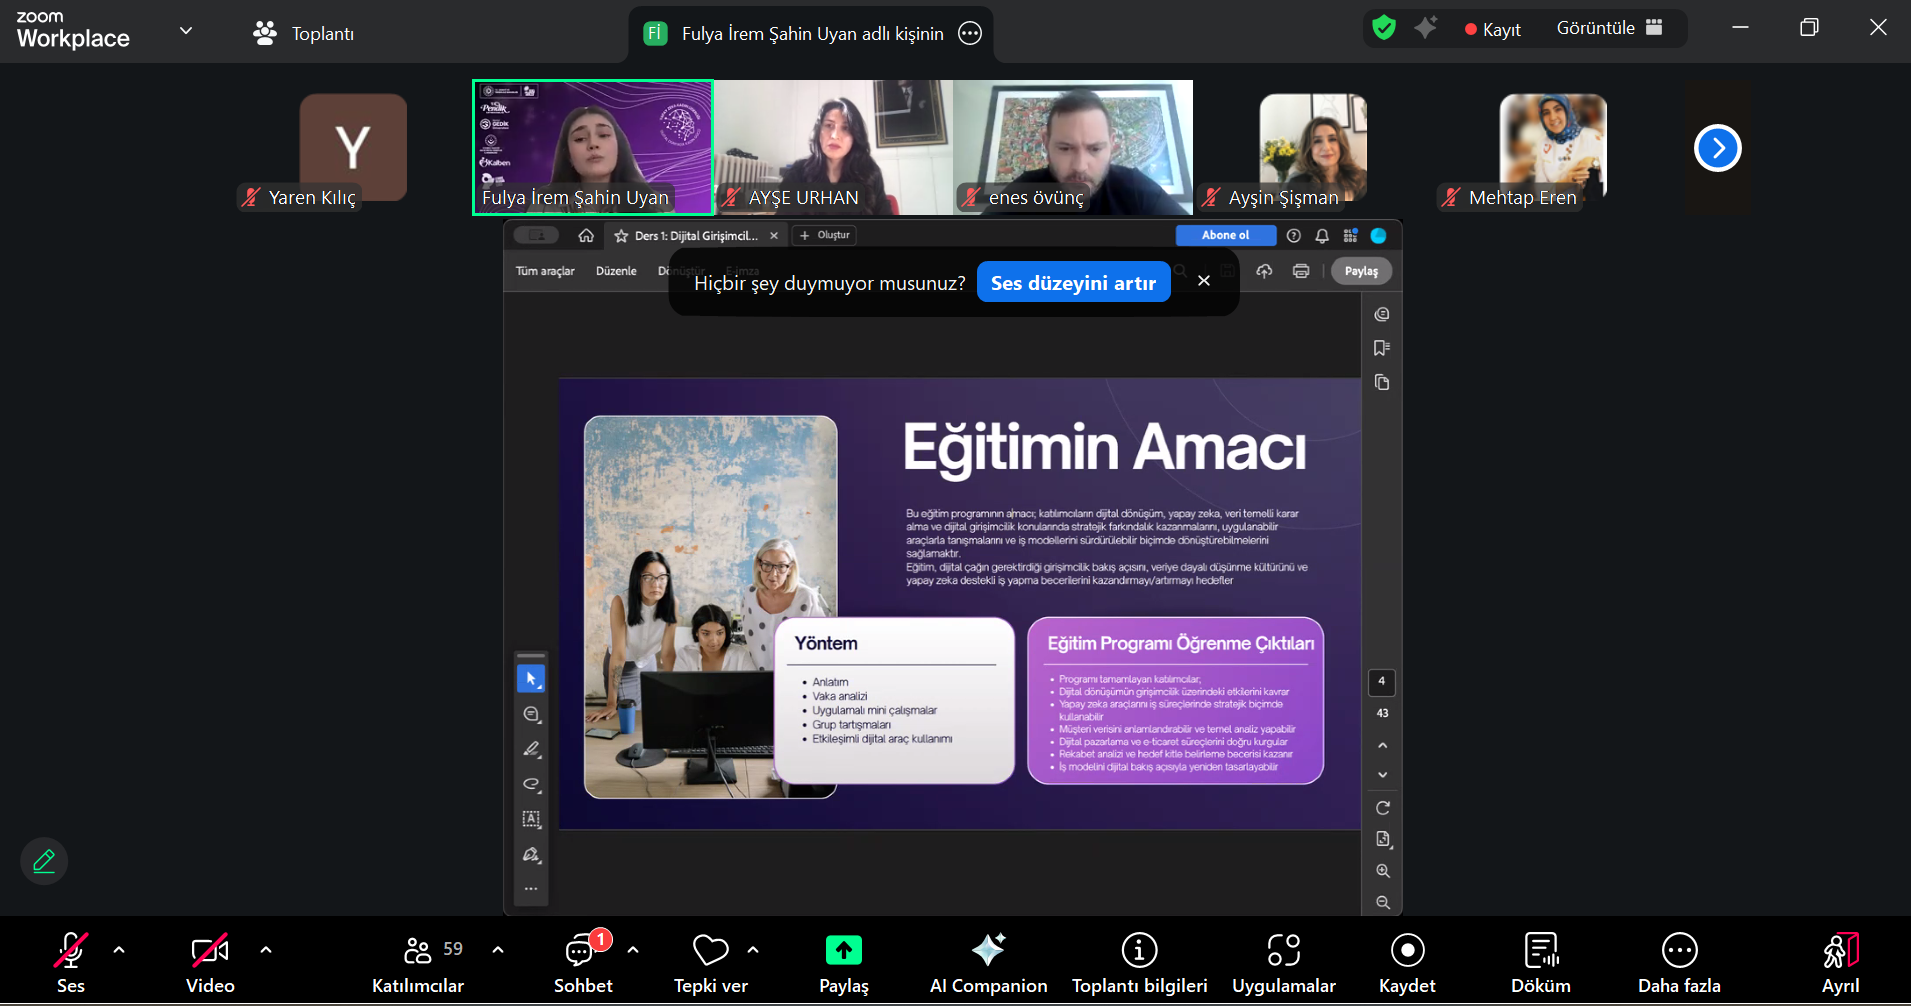This screenshot has width=1911, height=1006.
Task: Open the Görüntüle view layout menu
Action: 1610,28
